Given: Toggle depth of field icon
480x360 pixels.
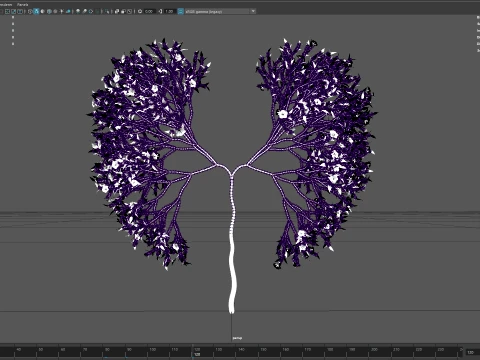Looking at the screenshot, I should 97,11.
